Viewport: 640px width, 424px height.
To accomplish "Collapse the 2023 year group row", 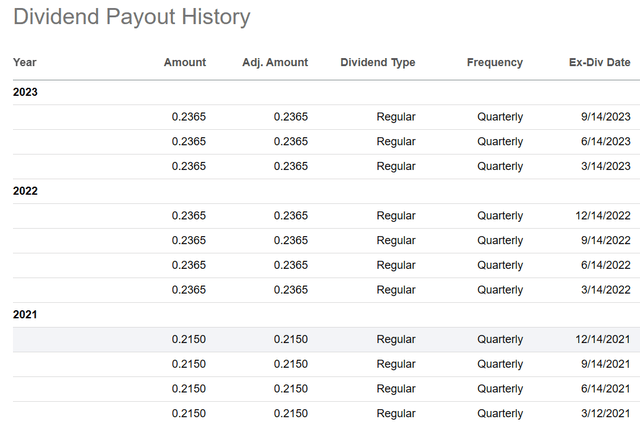I will pyautogui.click(x=26, y=92).
